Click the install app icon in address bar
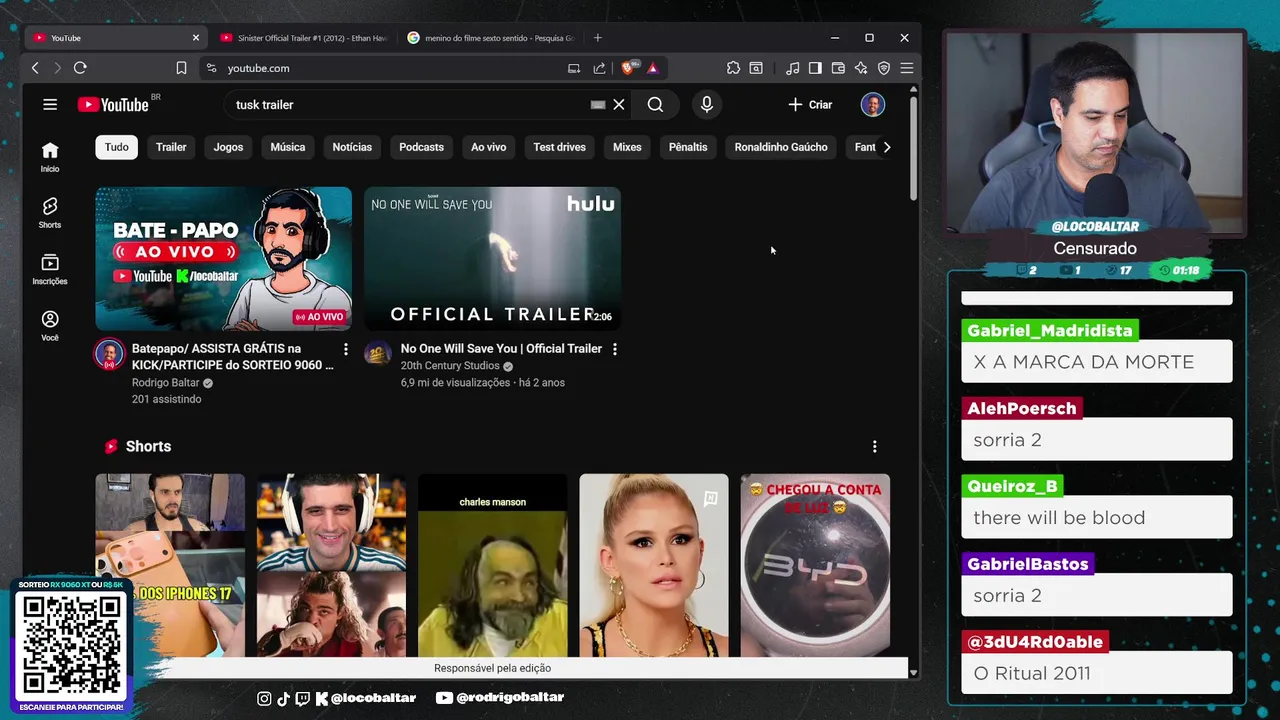Image resolution: width=1280 pixels, height=720 pixels. tap(574, 68)
